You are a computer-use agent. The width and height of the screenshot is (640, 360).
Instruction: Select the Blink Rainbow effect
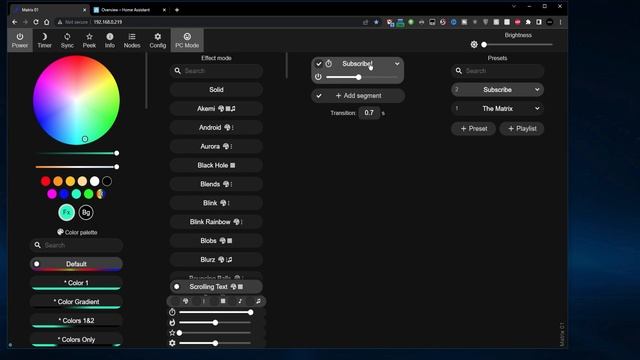pyautogui.click(x=216, y=222)
